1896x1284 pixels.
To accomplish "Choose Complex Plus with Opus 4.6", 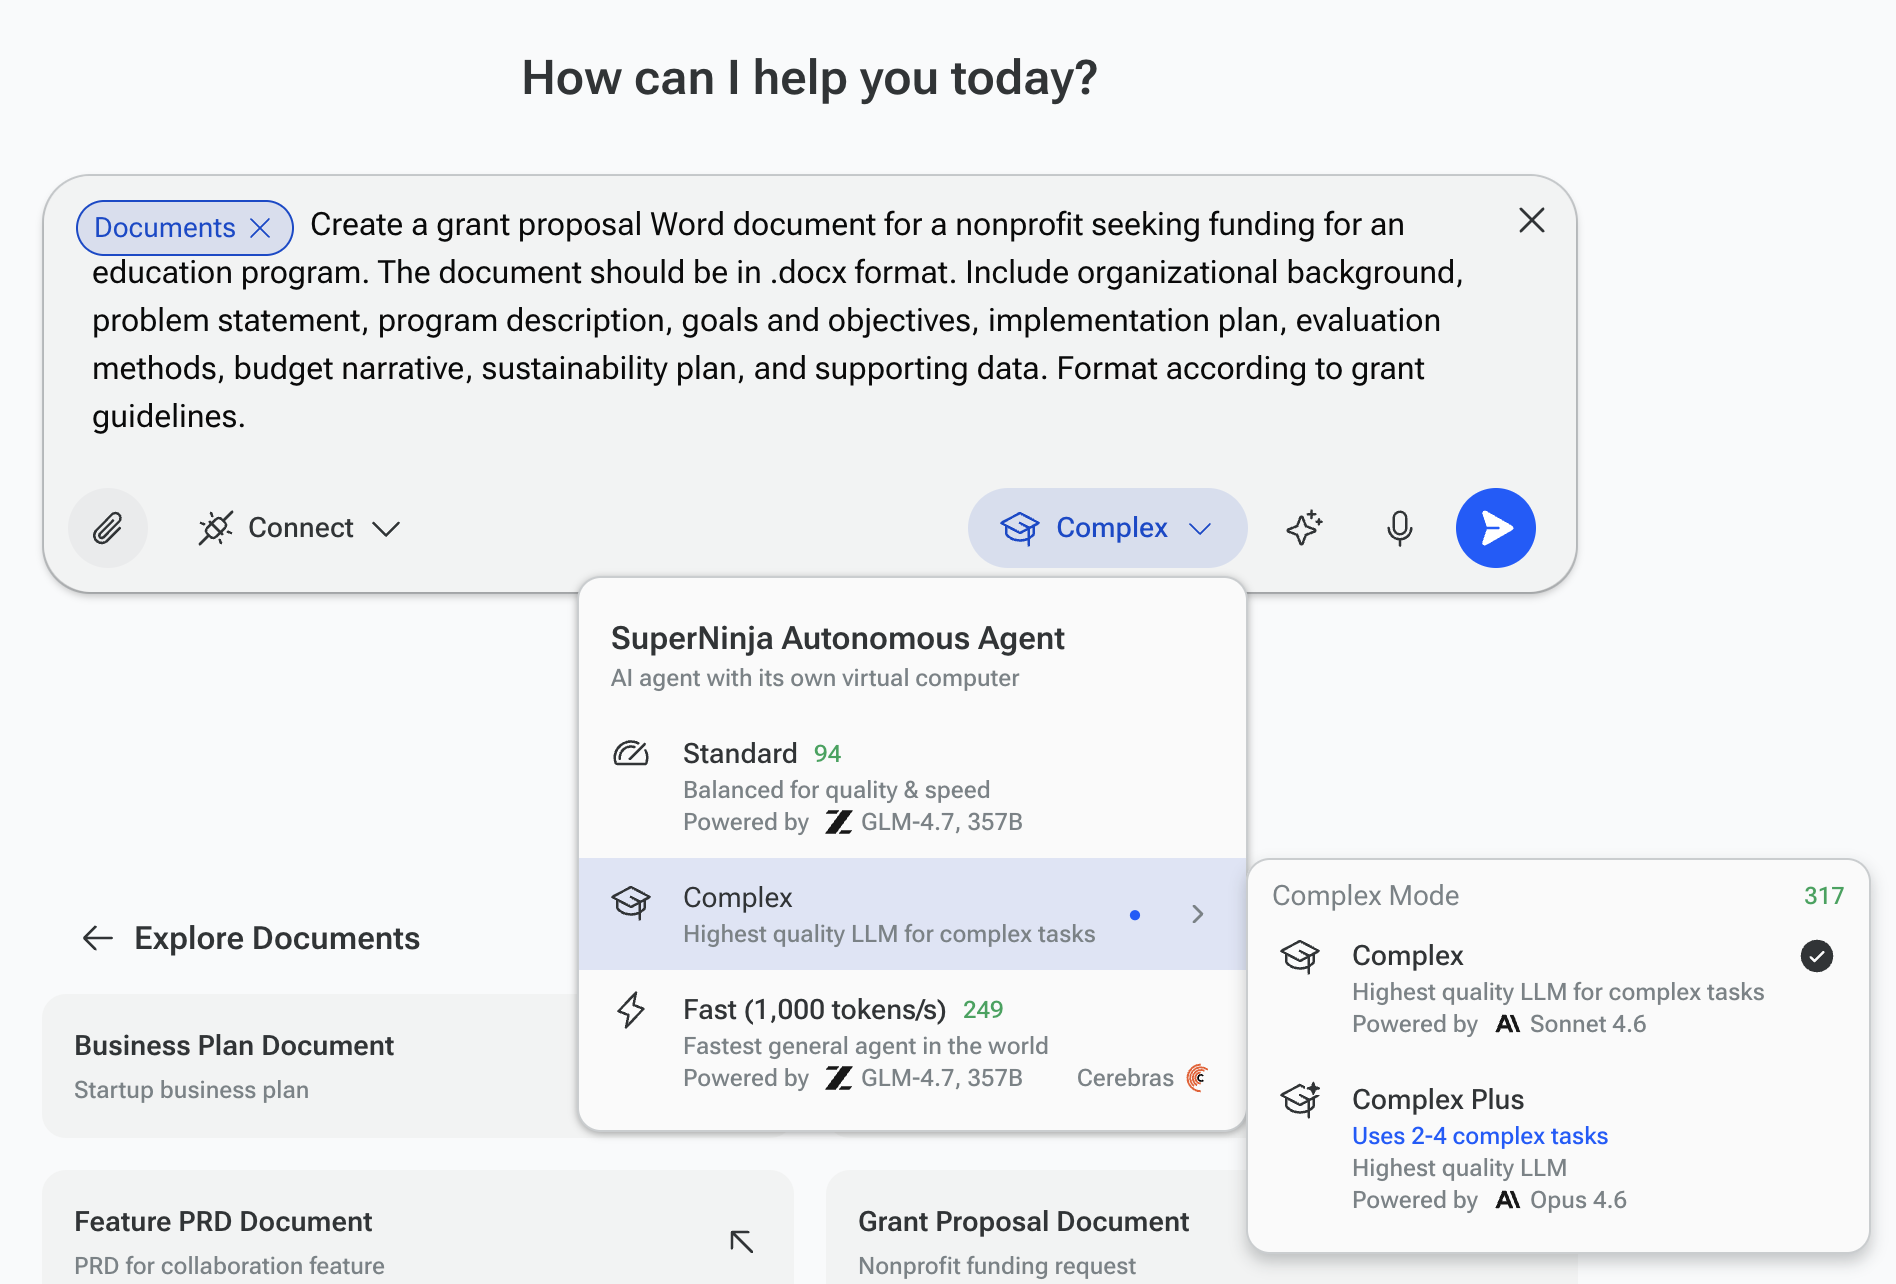I will pos(1558,1148).
